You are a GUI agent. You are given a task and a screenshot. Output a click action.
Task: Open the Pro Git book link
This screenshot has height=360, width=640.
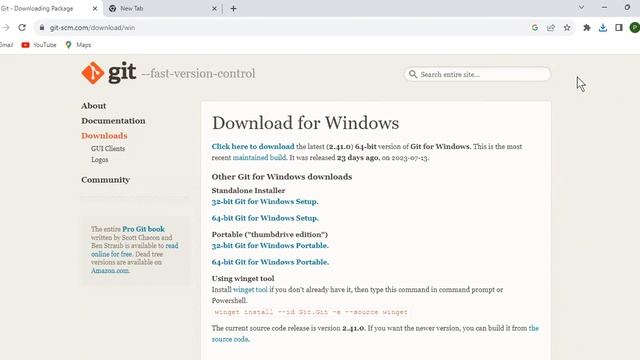click(x=143, y=229)
